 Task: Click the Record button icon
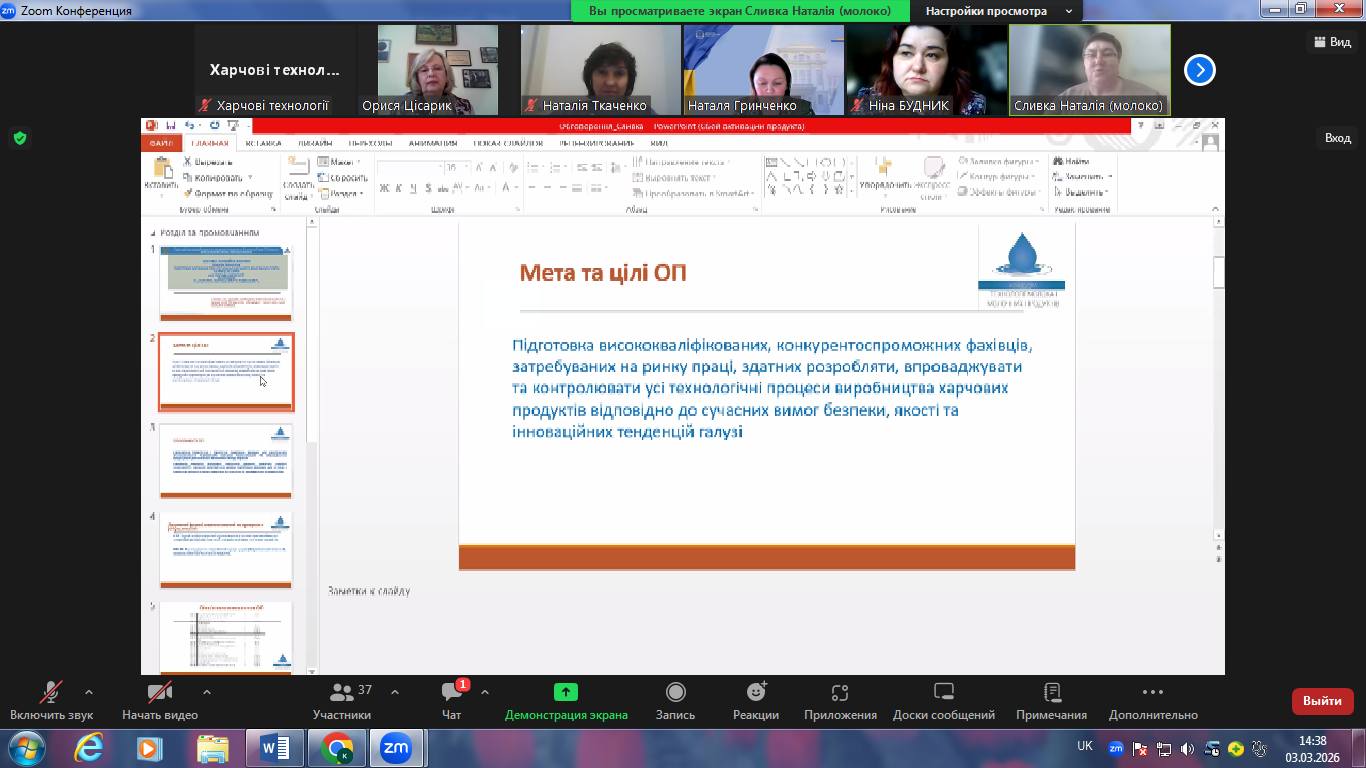point(675,693)
